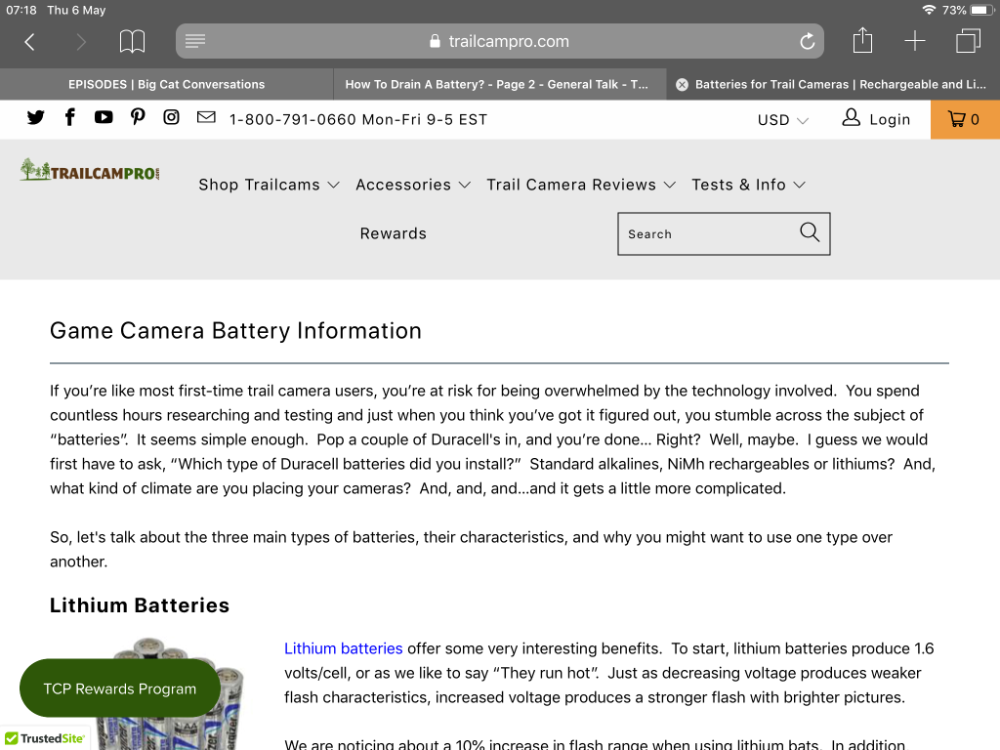Click the email envelope icon
Viewport: 1000px width, 750px height.
[x=206, y=117]
